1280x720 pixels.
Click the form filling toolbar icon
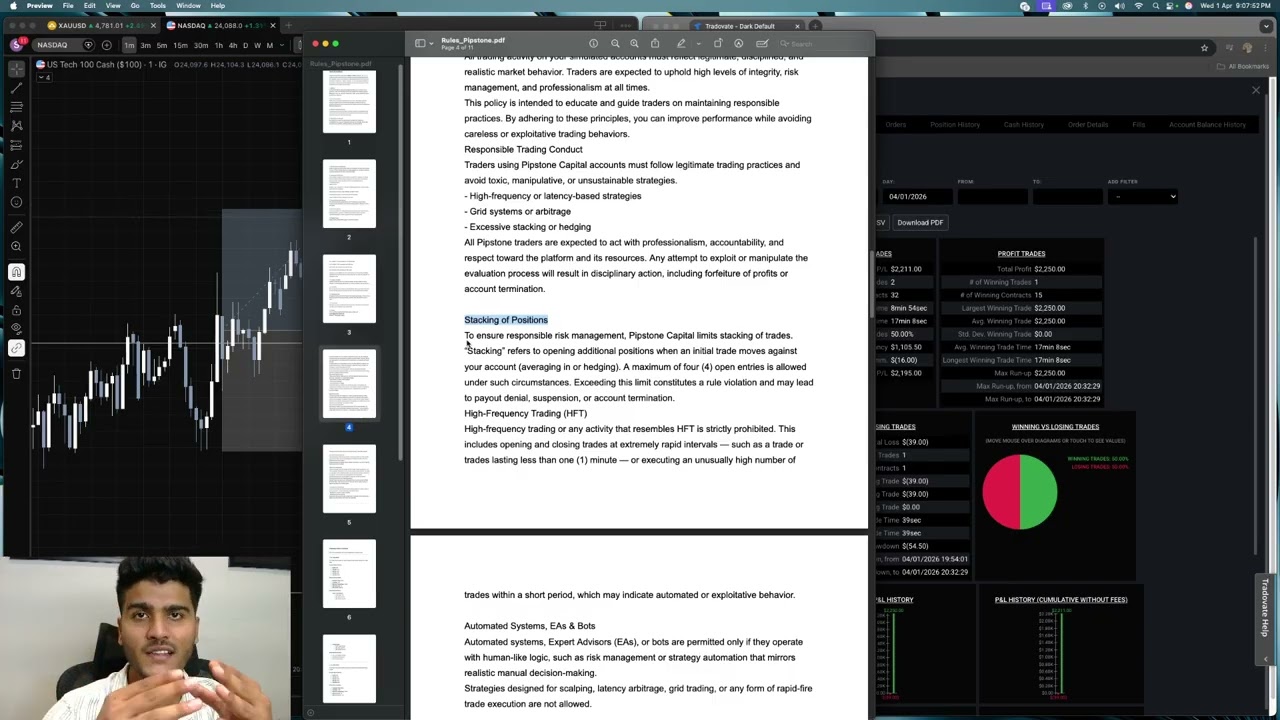point(762,44)
